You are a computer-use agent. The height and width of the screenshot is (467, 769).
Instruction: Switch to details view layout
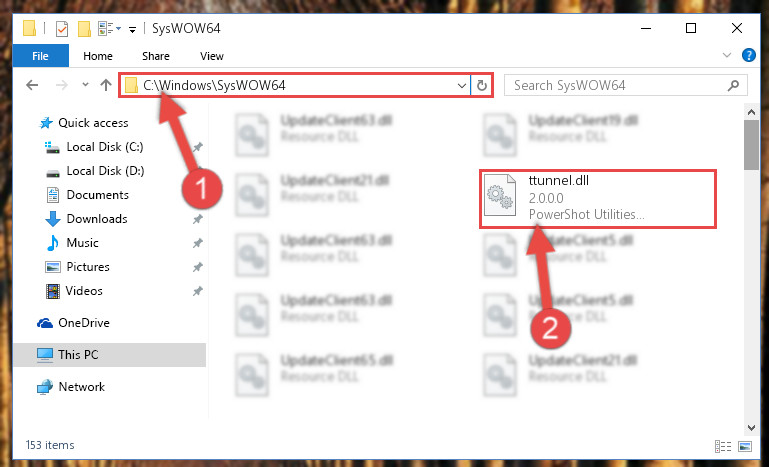[x=723, y=446]
